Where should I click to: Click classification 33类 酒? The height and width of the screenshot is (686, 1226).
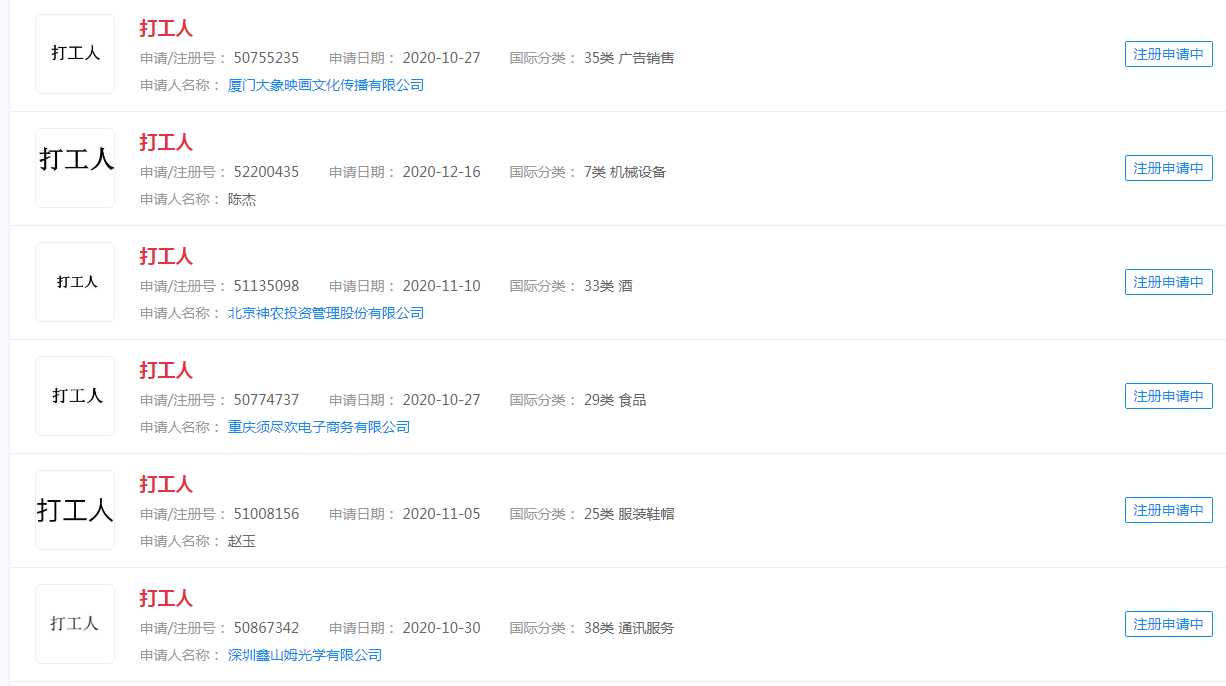click(x=608, y=286)
